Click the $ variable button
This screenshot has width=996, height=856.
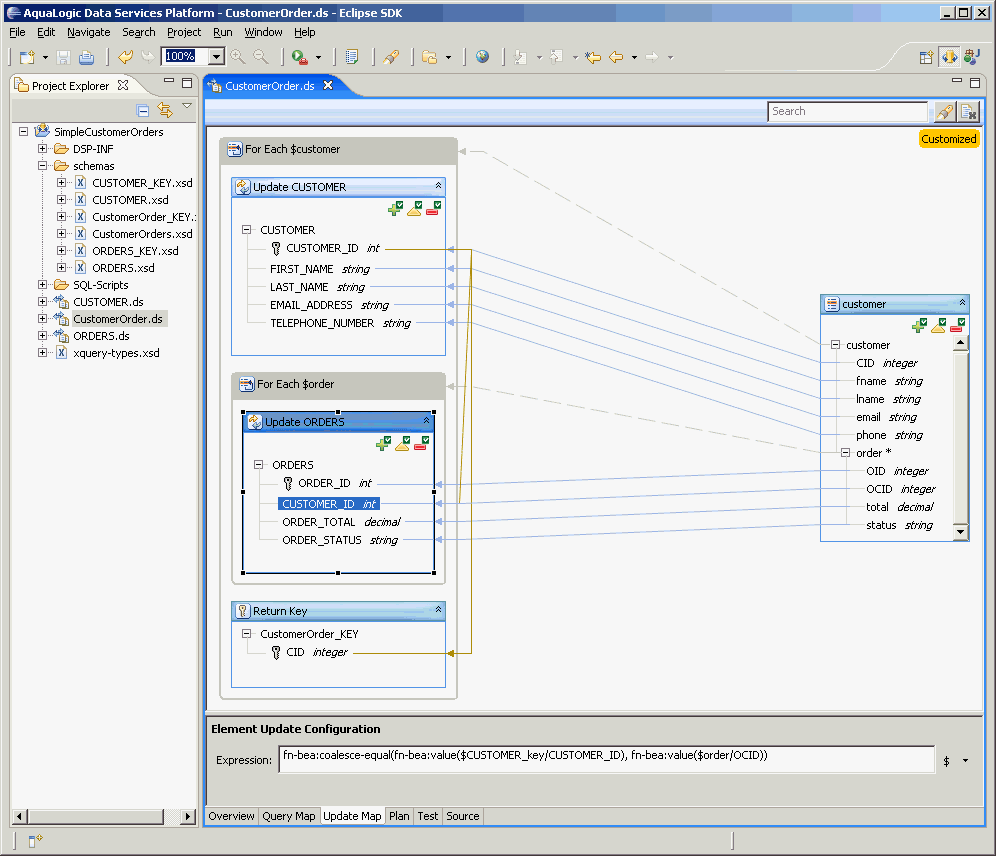point(946,761)
